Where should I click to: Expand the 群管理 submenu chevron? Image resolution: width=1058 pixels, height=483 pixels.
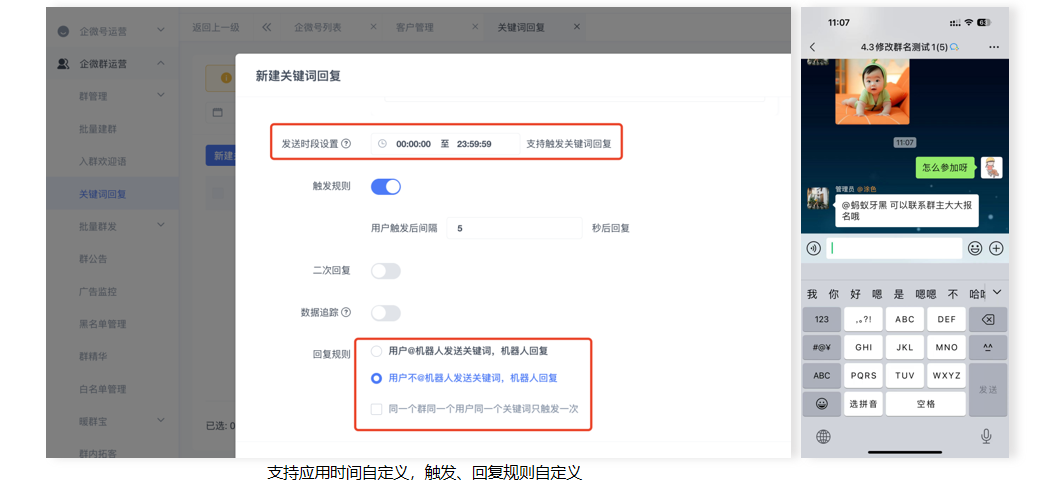pyautogui.click(x=161, y=96)
